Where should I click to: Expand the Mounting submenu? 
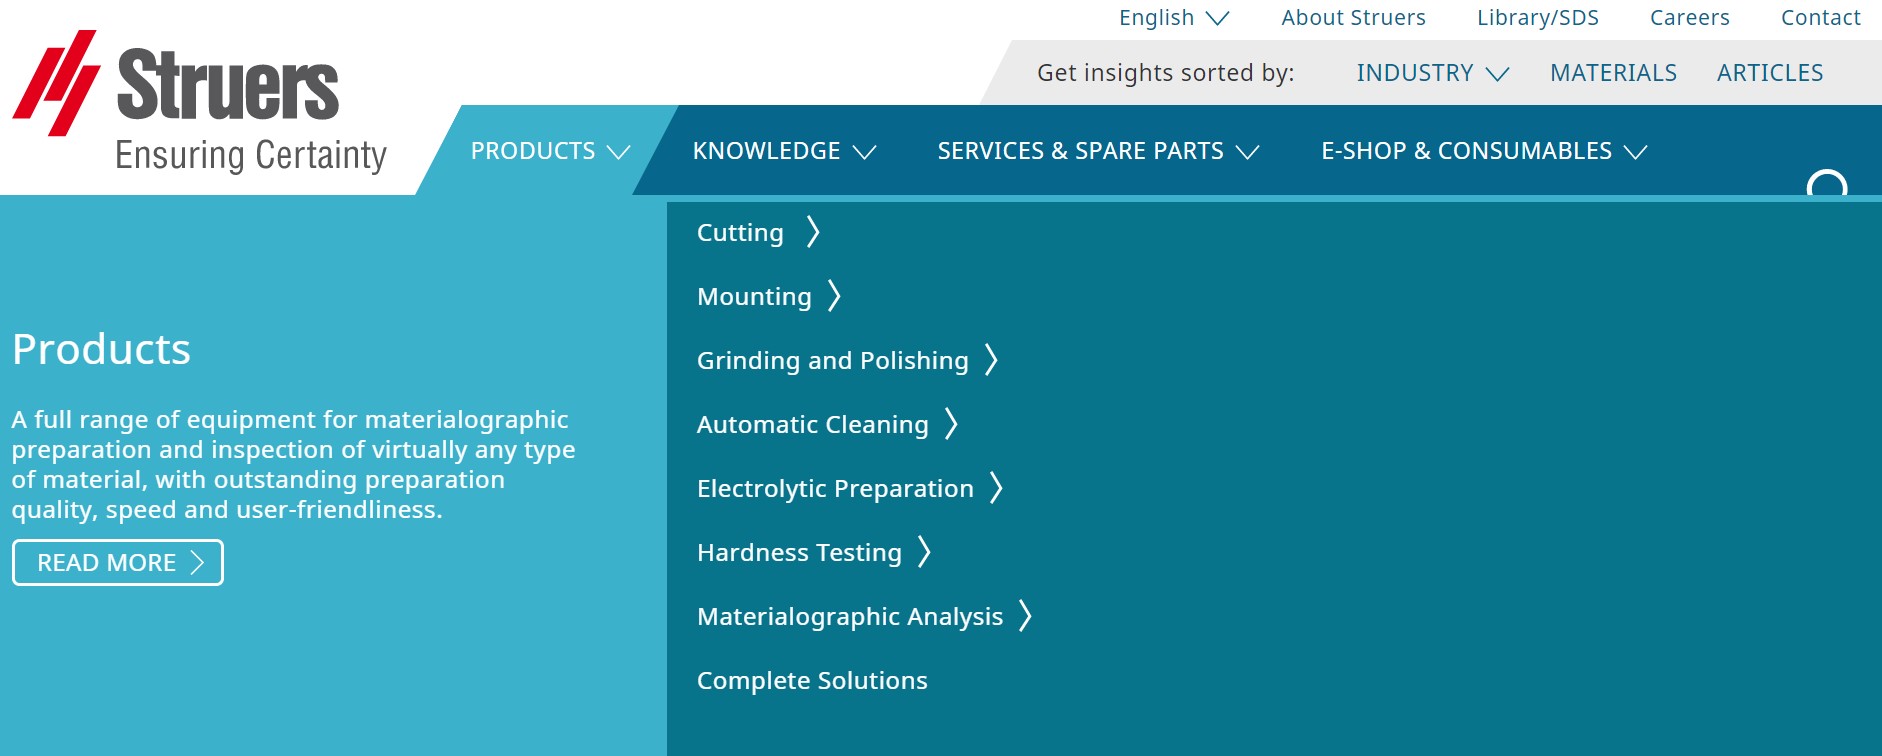(769, 296)
